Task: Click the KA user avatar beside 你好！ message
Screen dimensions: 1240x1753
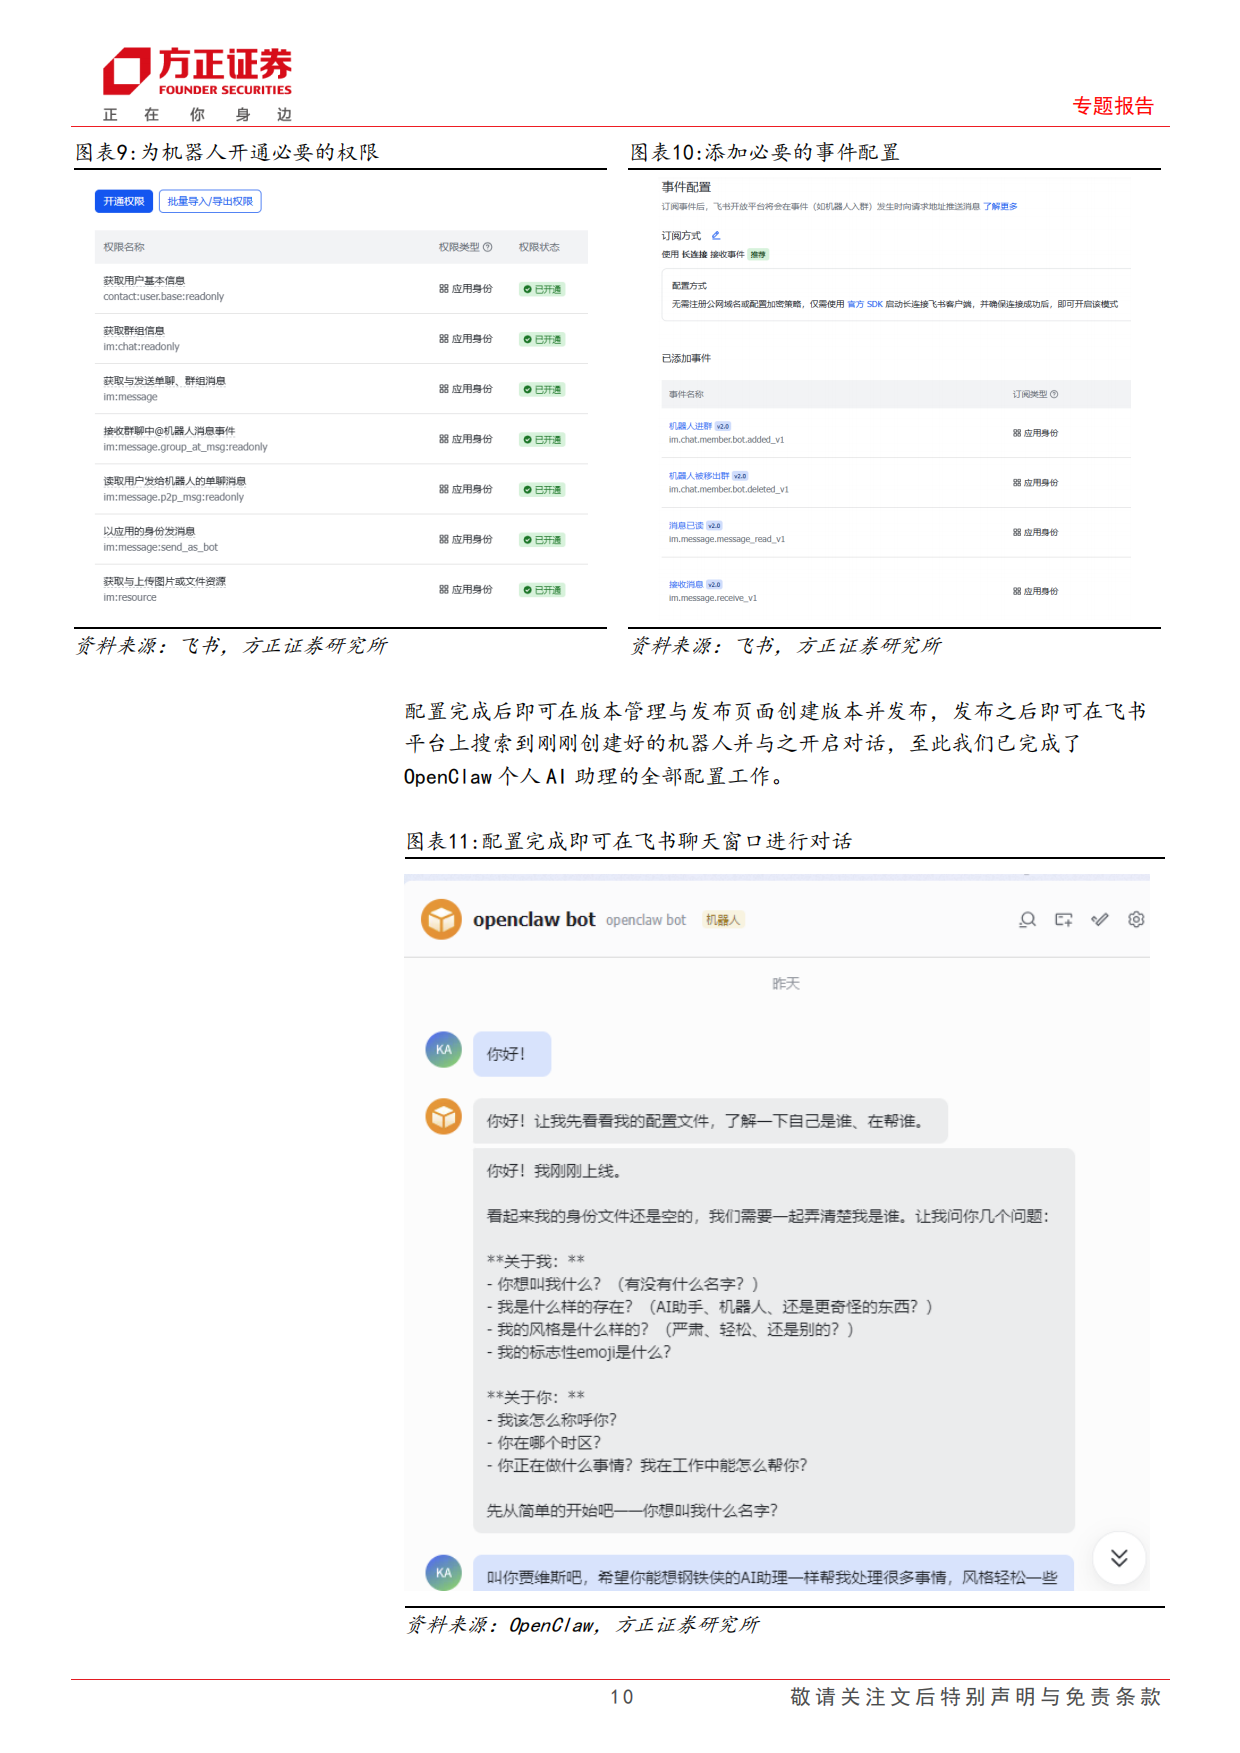Action: [444, 1050]
